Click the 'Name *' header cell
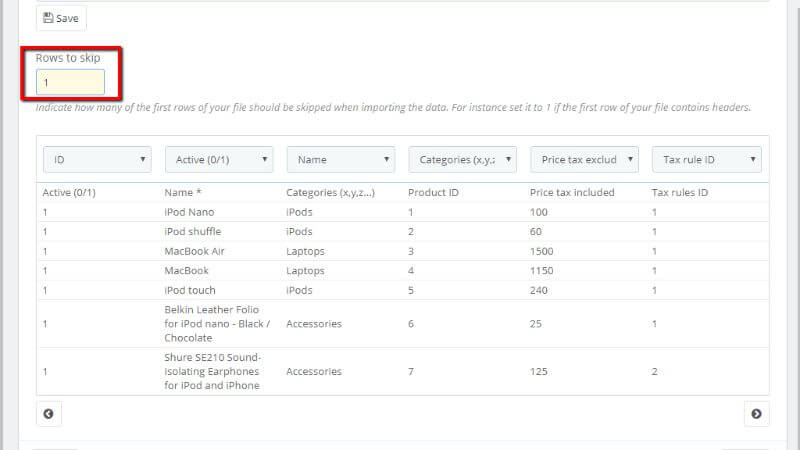 coord(183,192)
